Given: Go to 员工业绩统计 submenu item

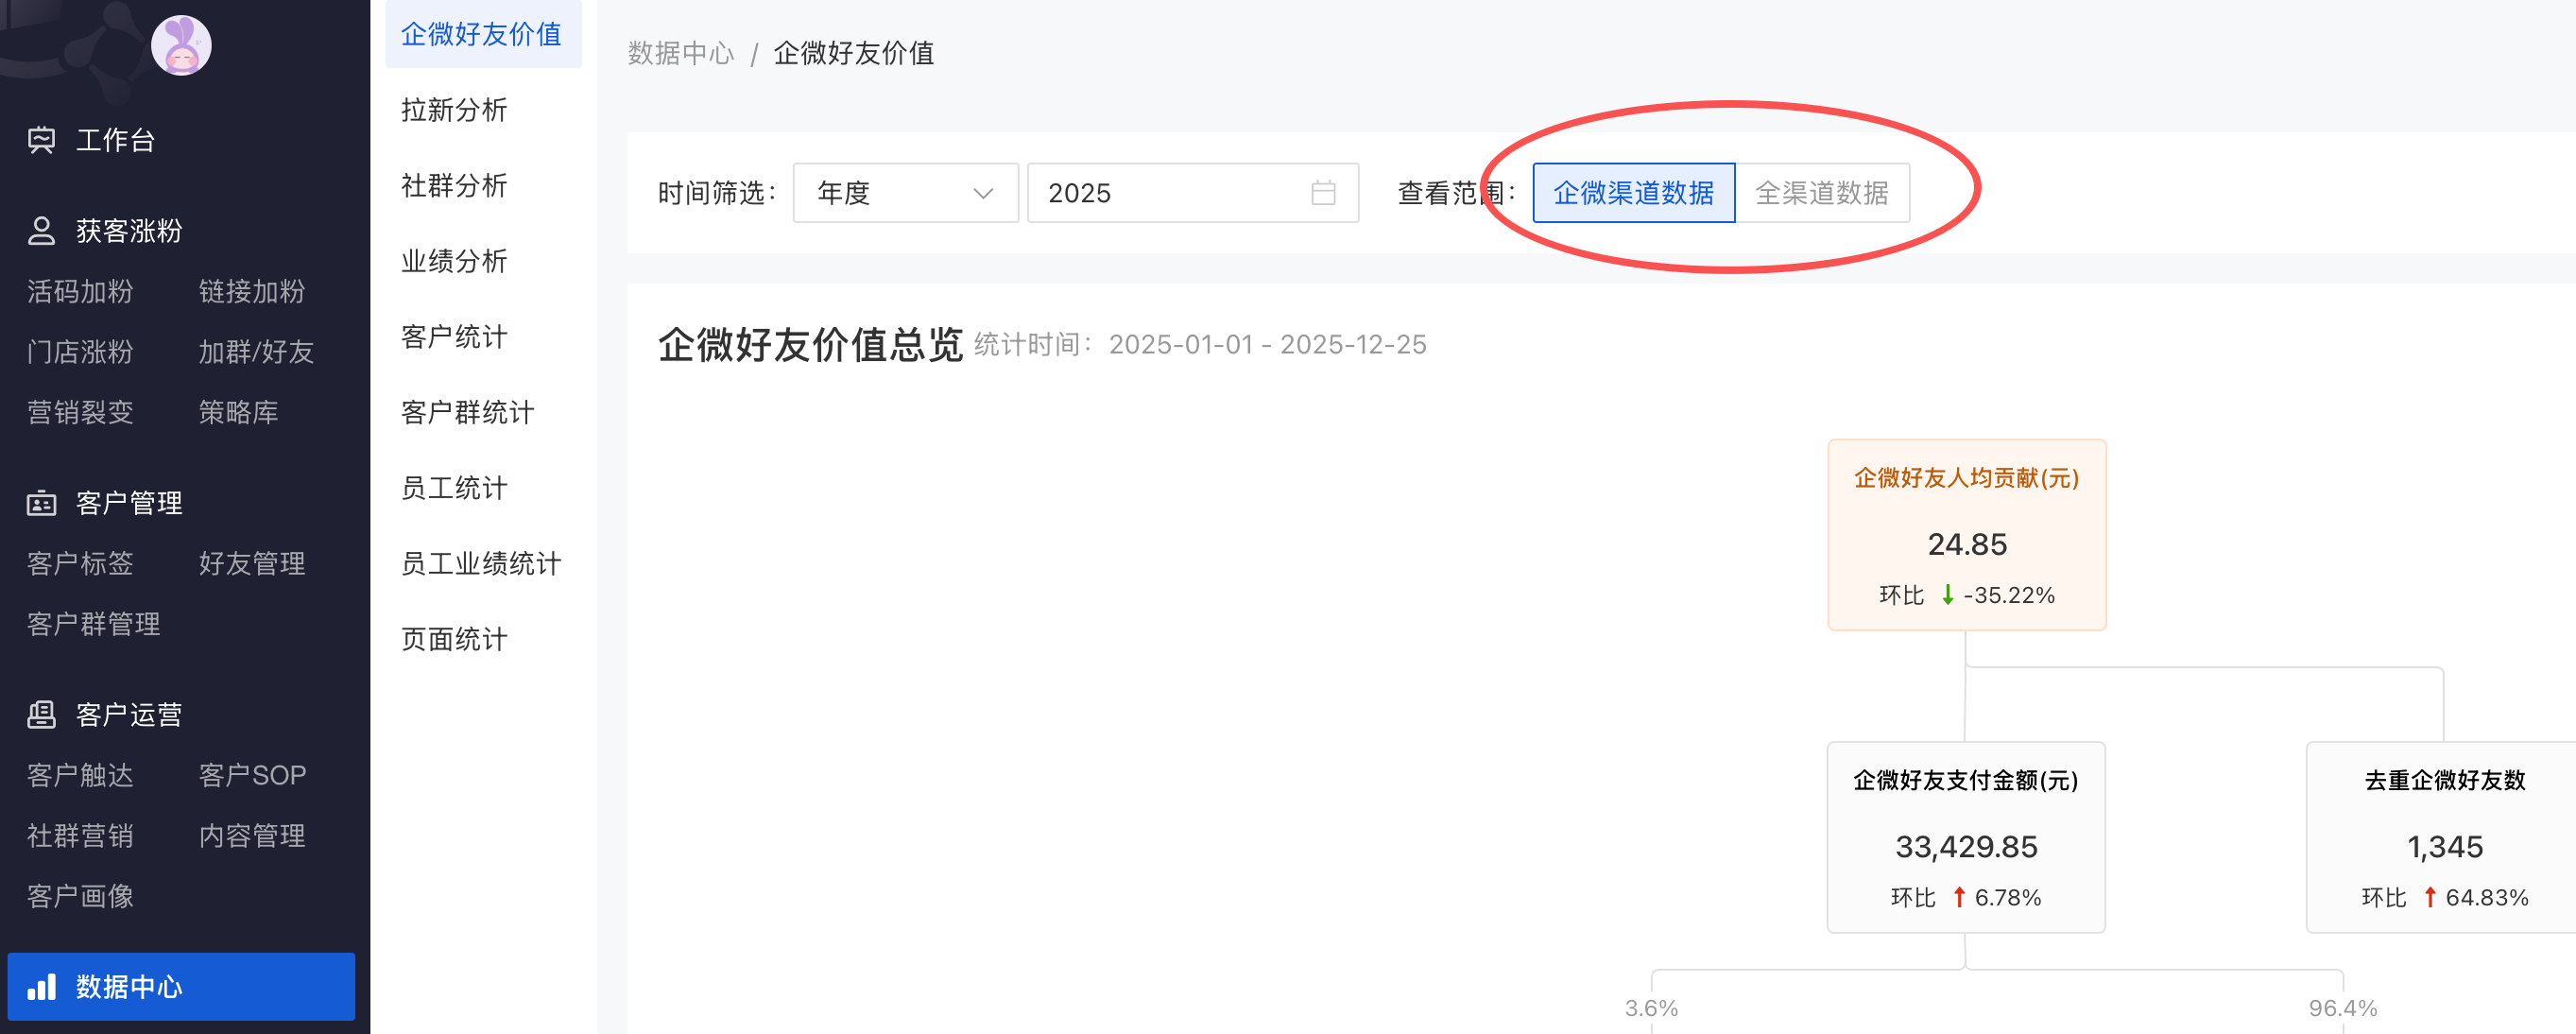Looking at the screenshot, I should [481, 564].
